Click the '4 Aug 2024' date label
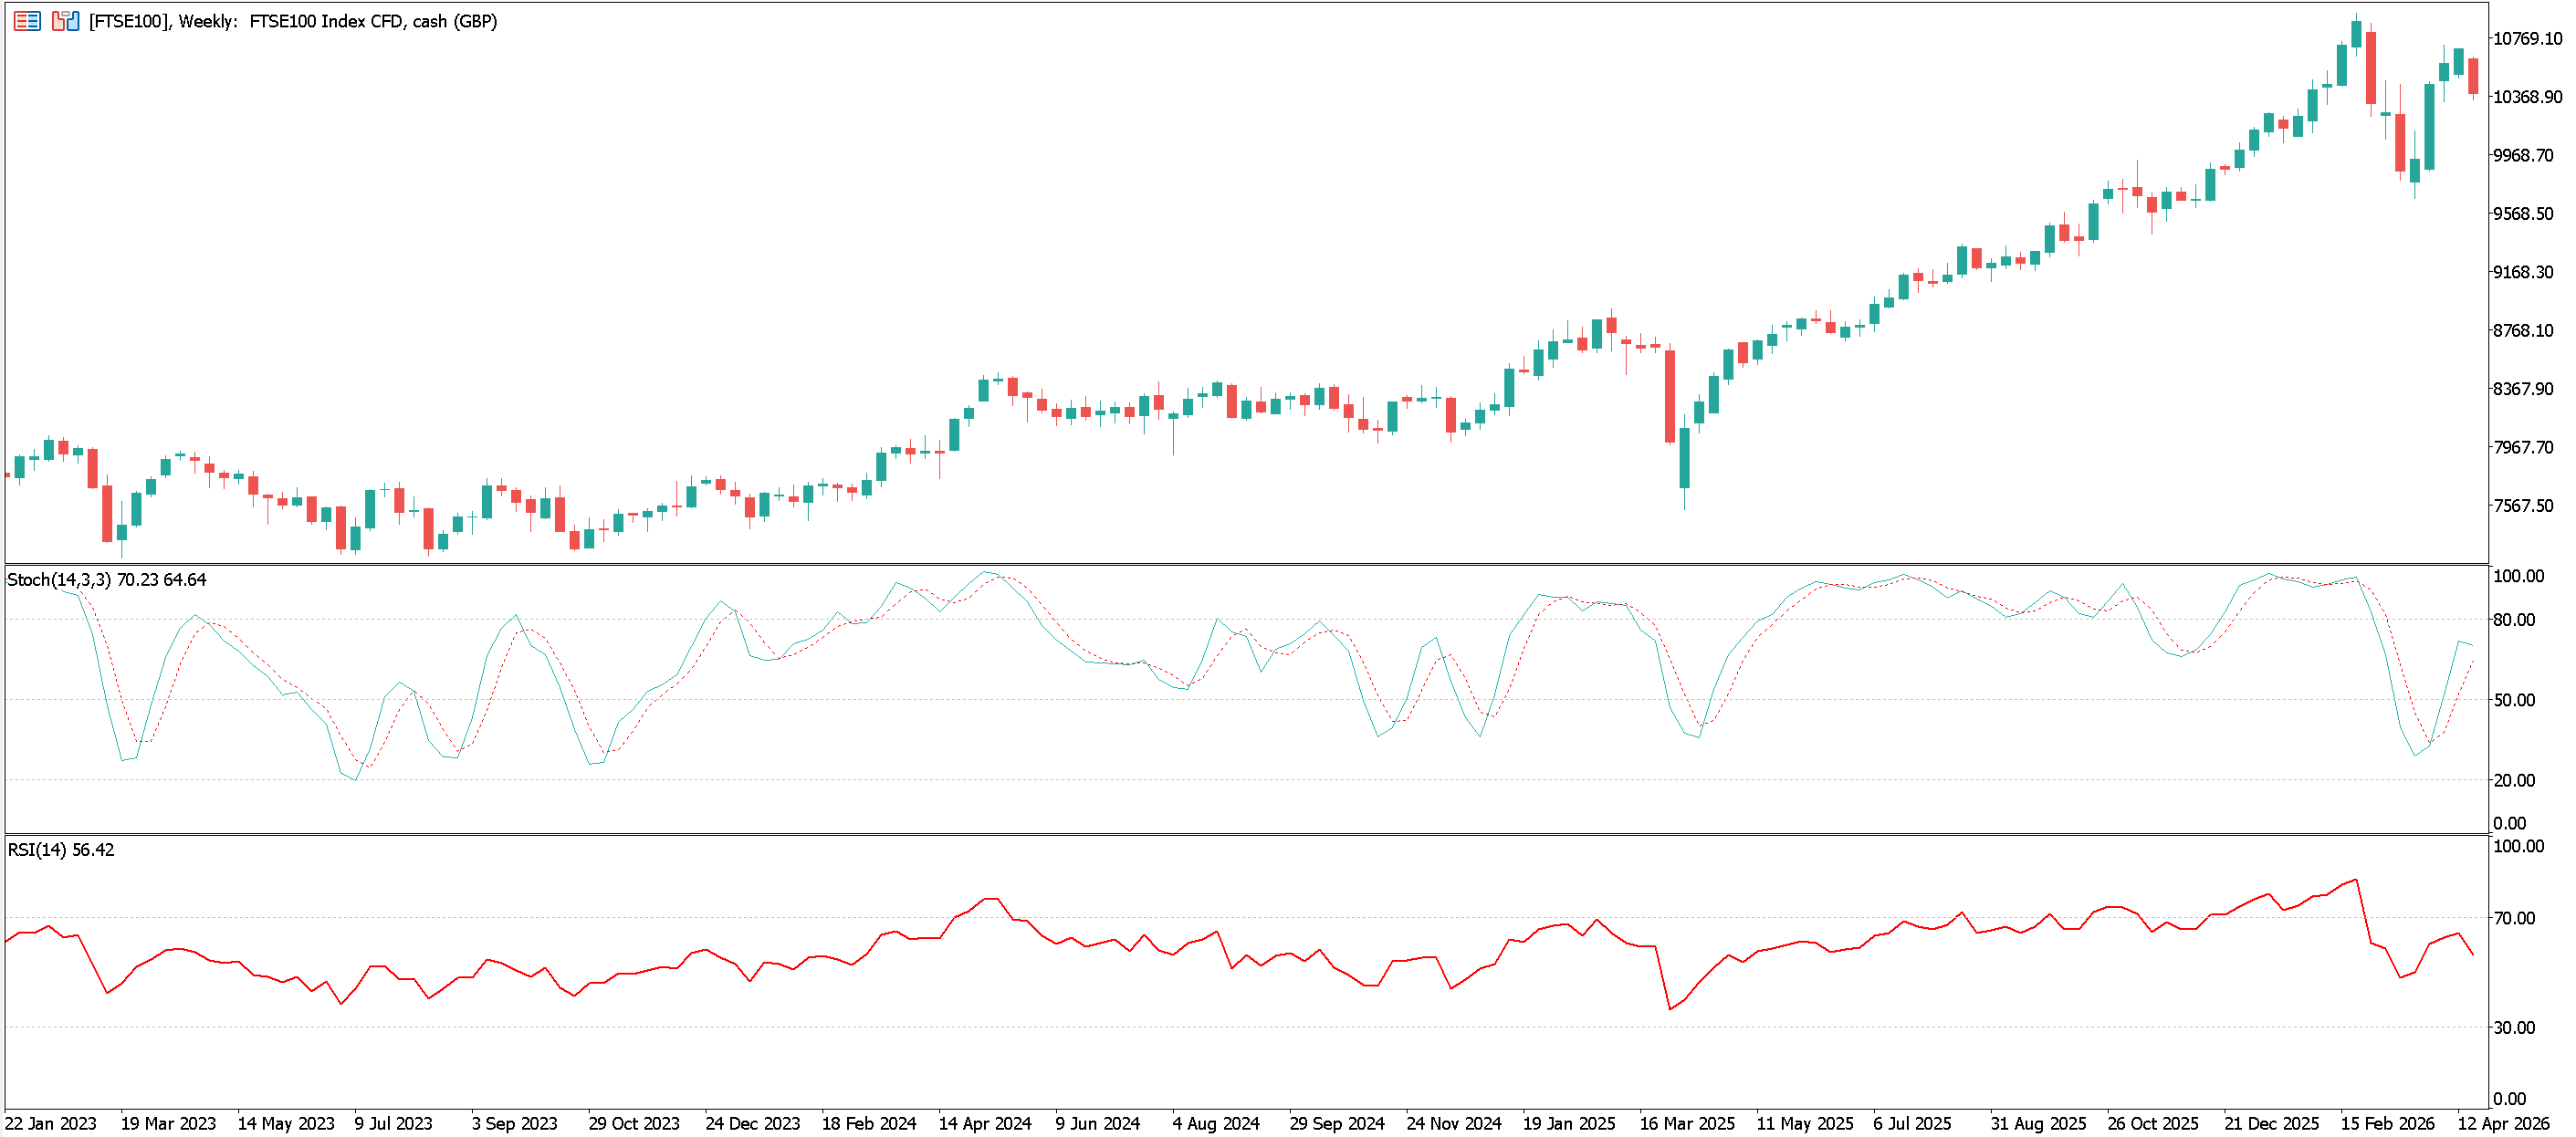This screenshot has width=2576, height=1137. pos(1216,1124)
